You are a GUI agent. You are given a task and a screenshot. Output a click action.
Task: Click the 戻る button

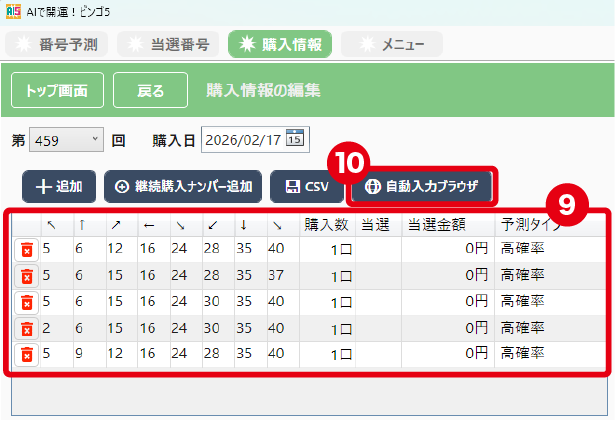click(150, 90)
